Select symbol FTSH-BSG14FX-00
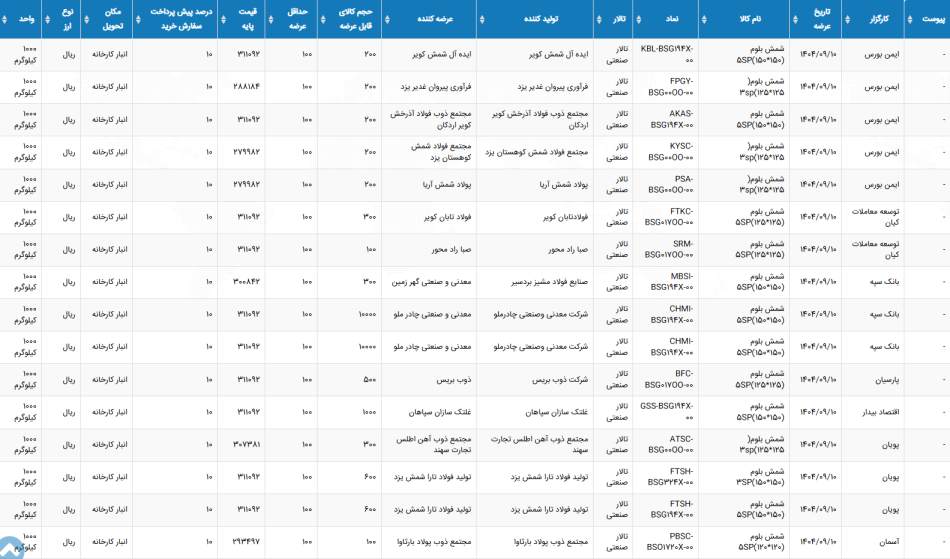Viewport: 950px width, 559px height. coord(672,509)
